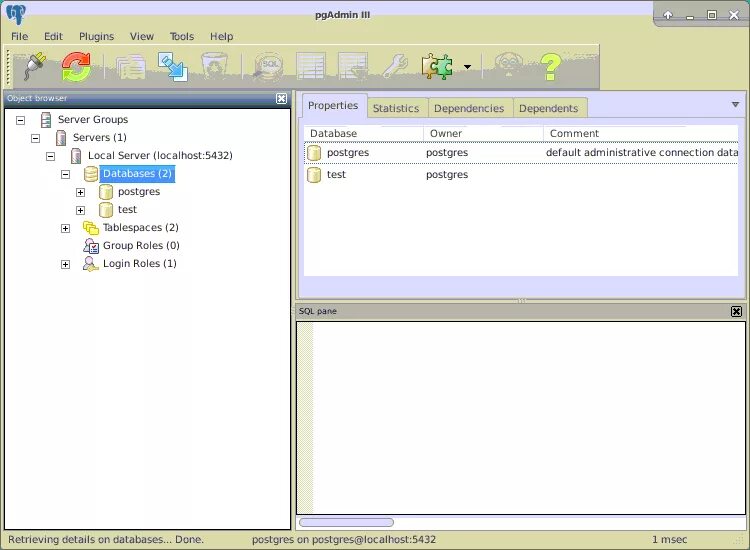Open the File menu
The image size is (750, 550).
(x=20, y=36)
